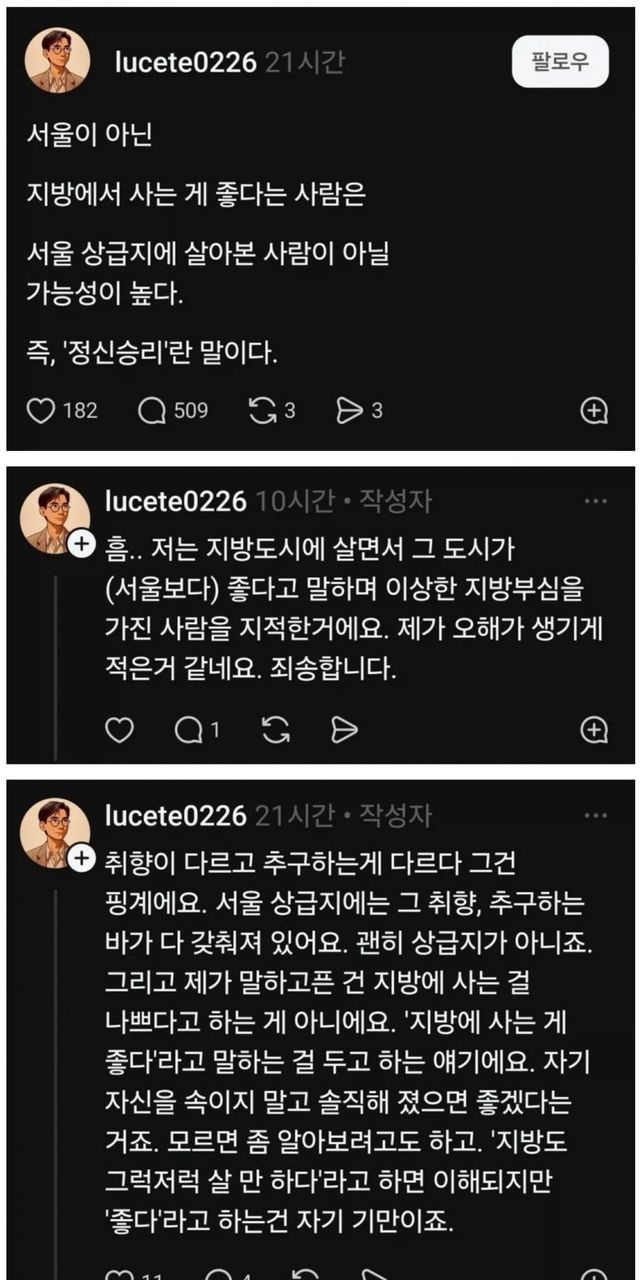This screenshot has height=1280, width=640.
Task: Follow via plus badge on 21시간 reply avatar
Action: pyautogui.click(x=82, y=859)
